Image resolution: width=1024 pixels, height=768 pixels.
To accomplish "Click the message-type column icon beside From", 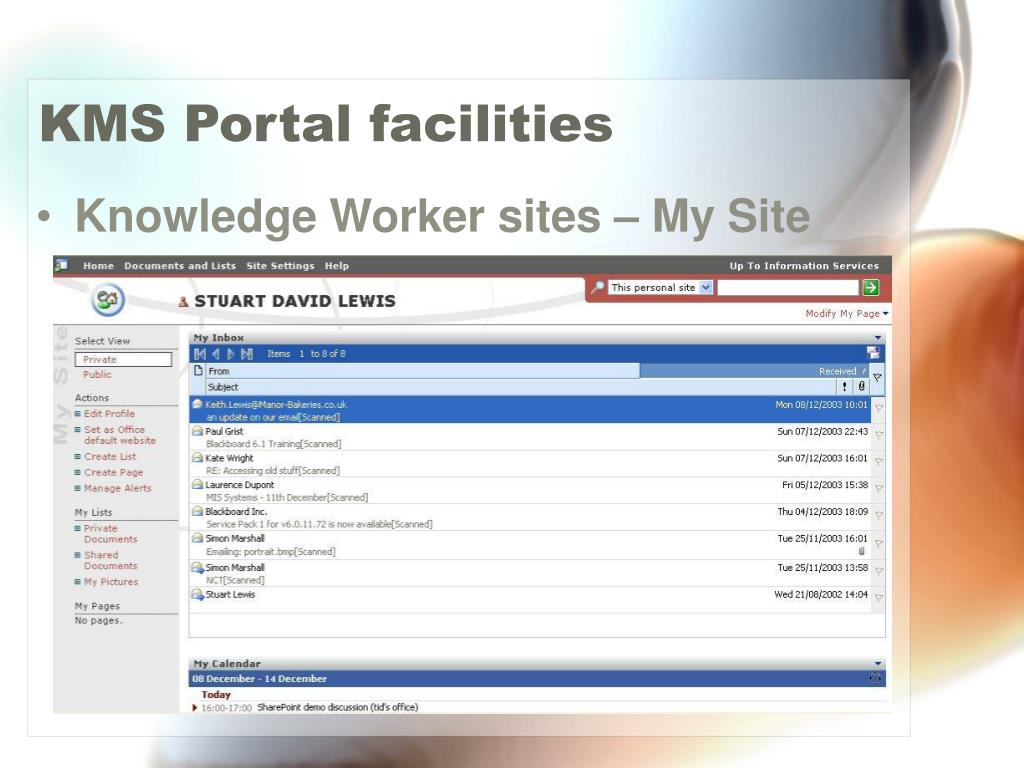I will pos(199,370).
